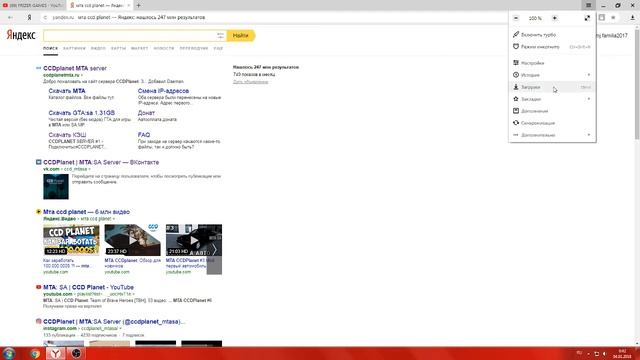Open "CCDPlanet | MTA:SA Server — ВКонтакте" result

101,162
